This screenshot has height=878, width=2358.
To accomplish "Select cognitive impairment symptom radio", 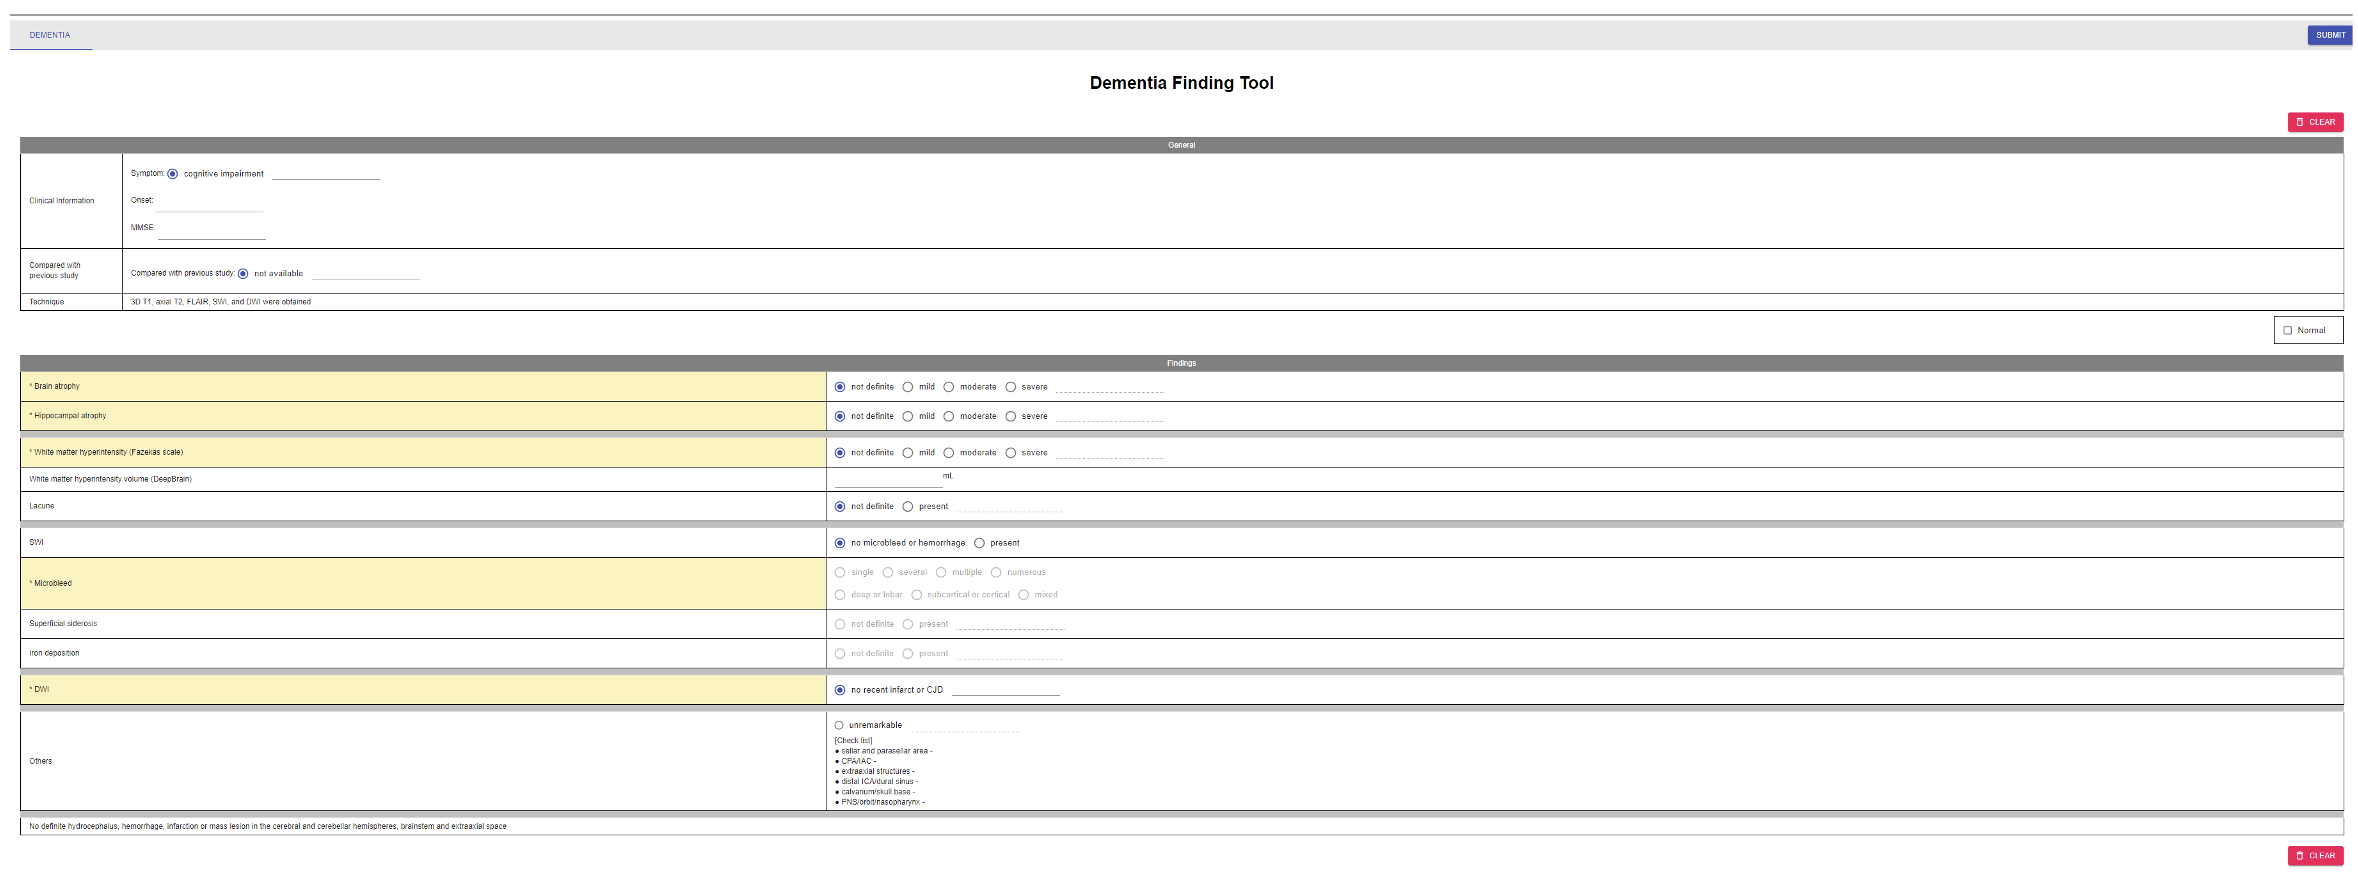I will click(x=173, y=174).
